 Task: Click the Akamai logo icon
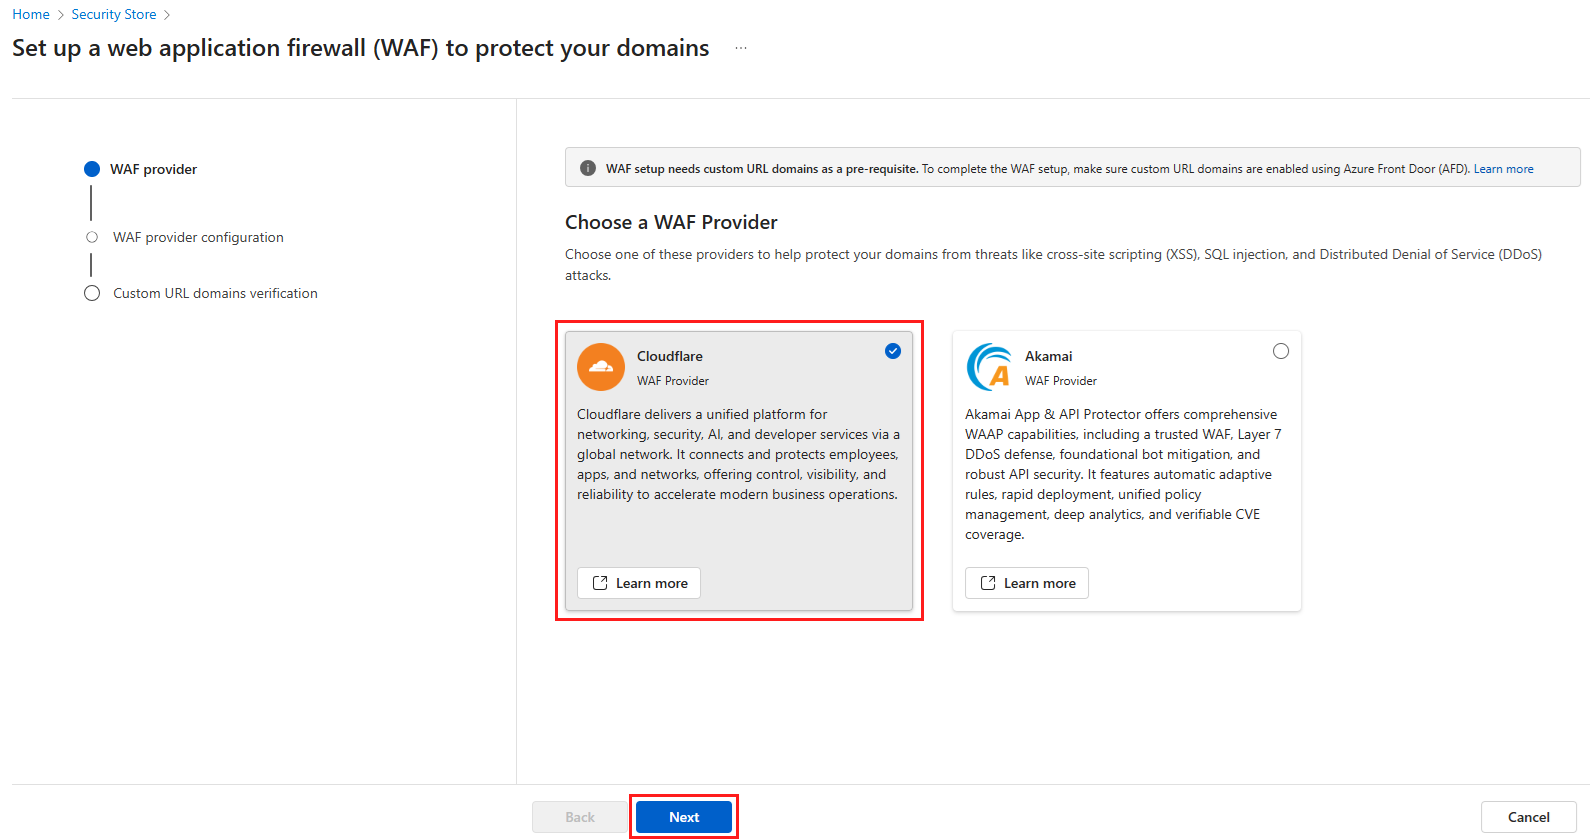[x=989, y=367]
